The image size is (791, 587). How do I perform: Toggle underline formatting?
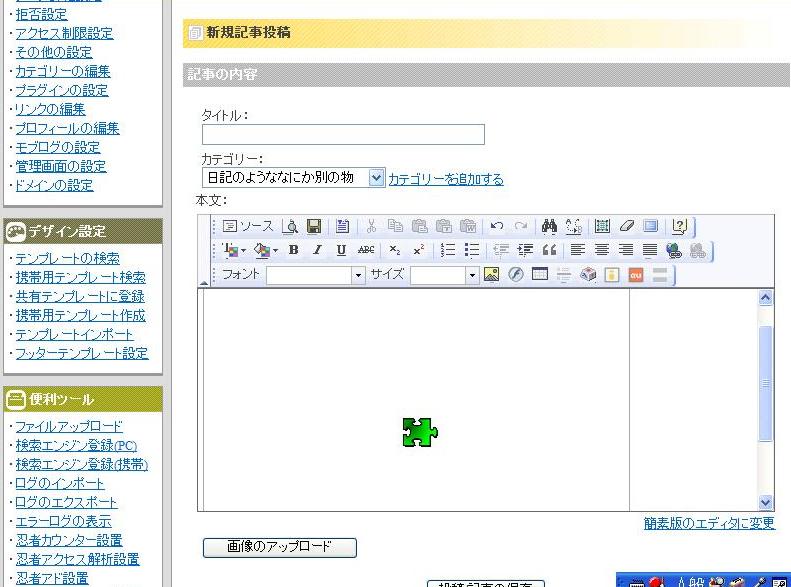click(x=342, y=250)
